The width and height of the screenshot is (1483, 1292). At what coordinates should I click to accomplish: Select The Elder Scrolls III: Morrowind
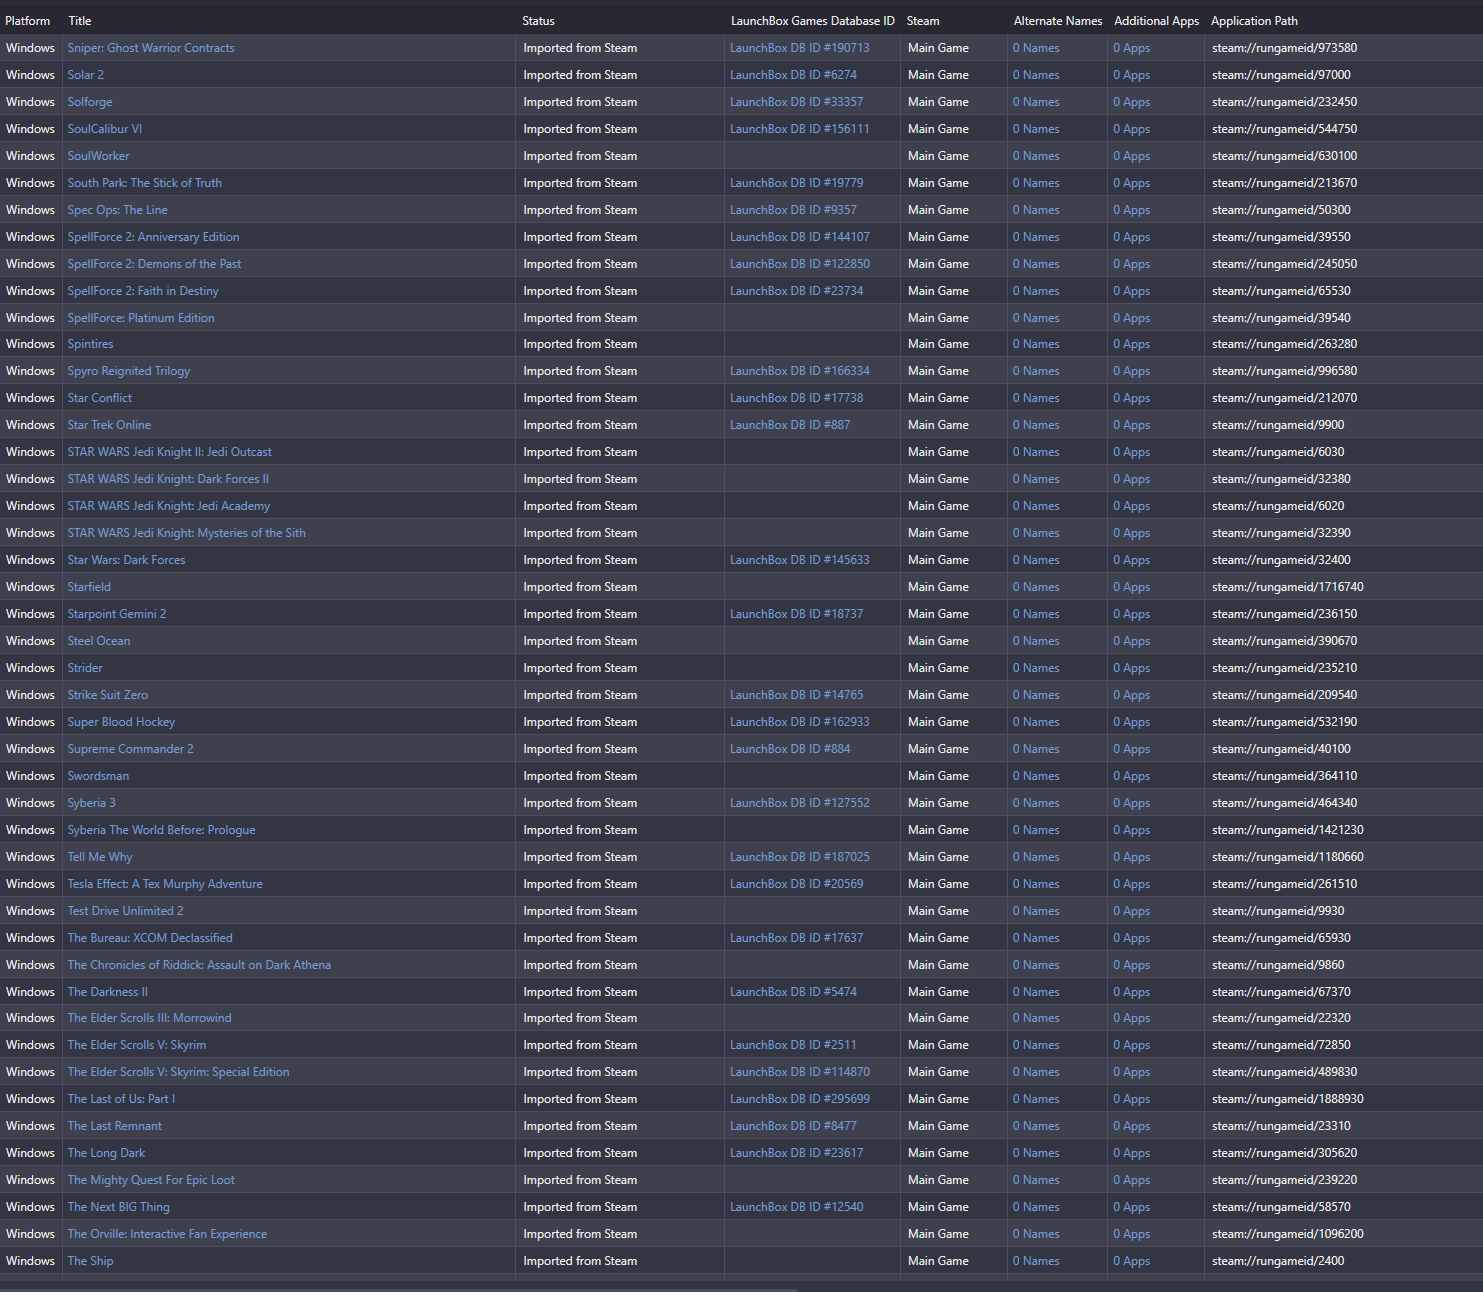point(150,1018)
